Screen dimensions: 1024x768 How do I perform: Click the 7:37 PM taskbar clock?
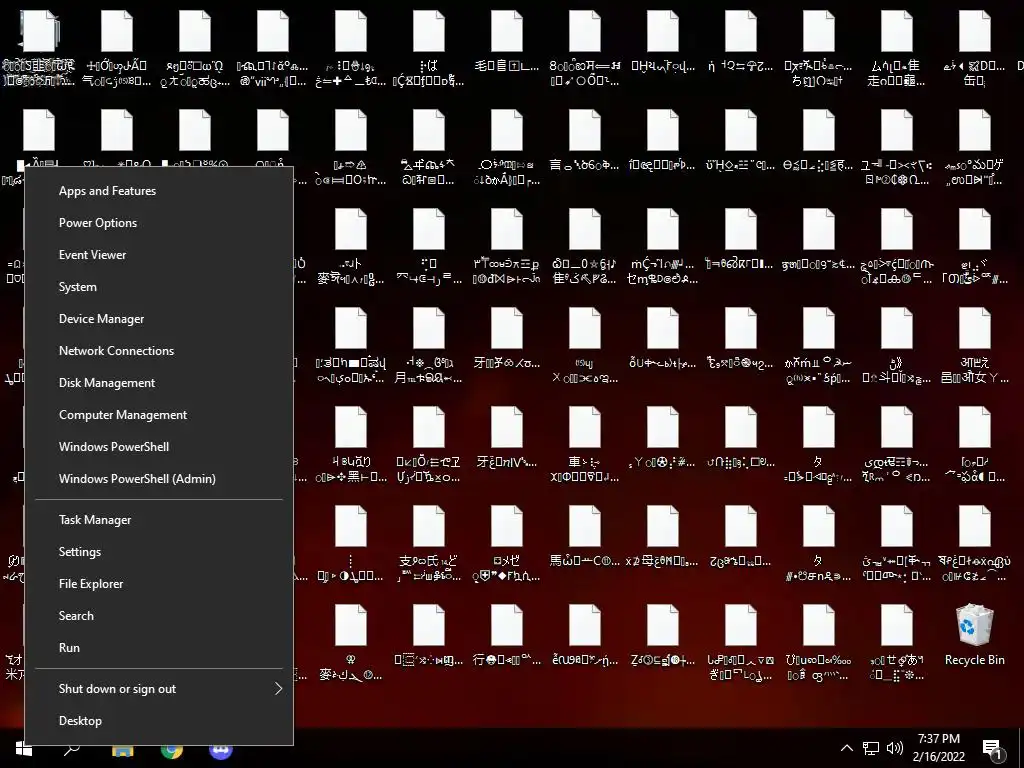click(x=938, y=748)
